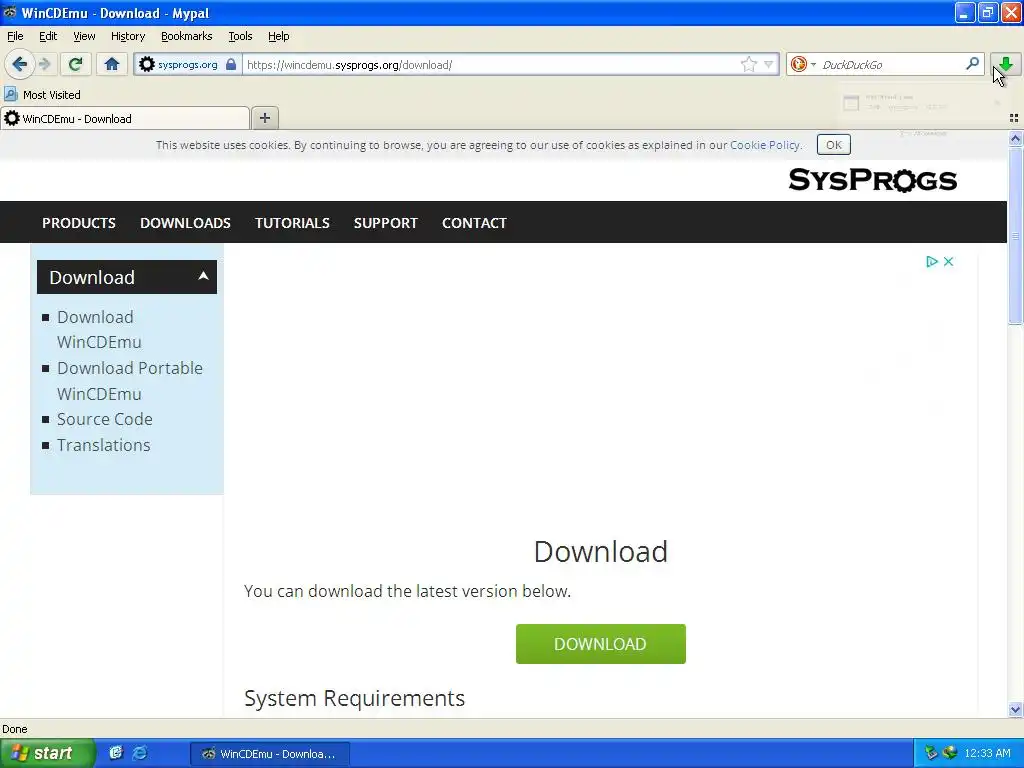Click the padlock security icon
1024x768 pixels.
point(231,64)
